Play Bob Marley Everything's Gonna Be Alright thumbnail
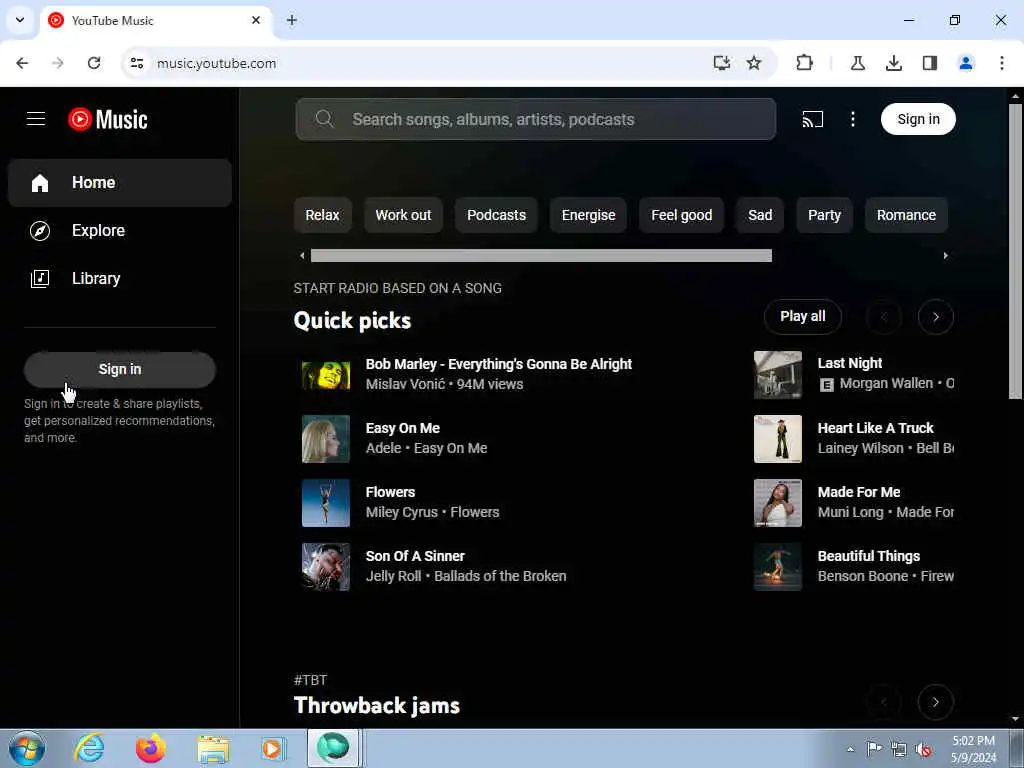This screenshot has width=1024, height=768. pos(326,375)
